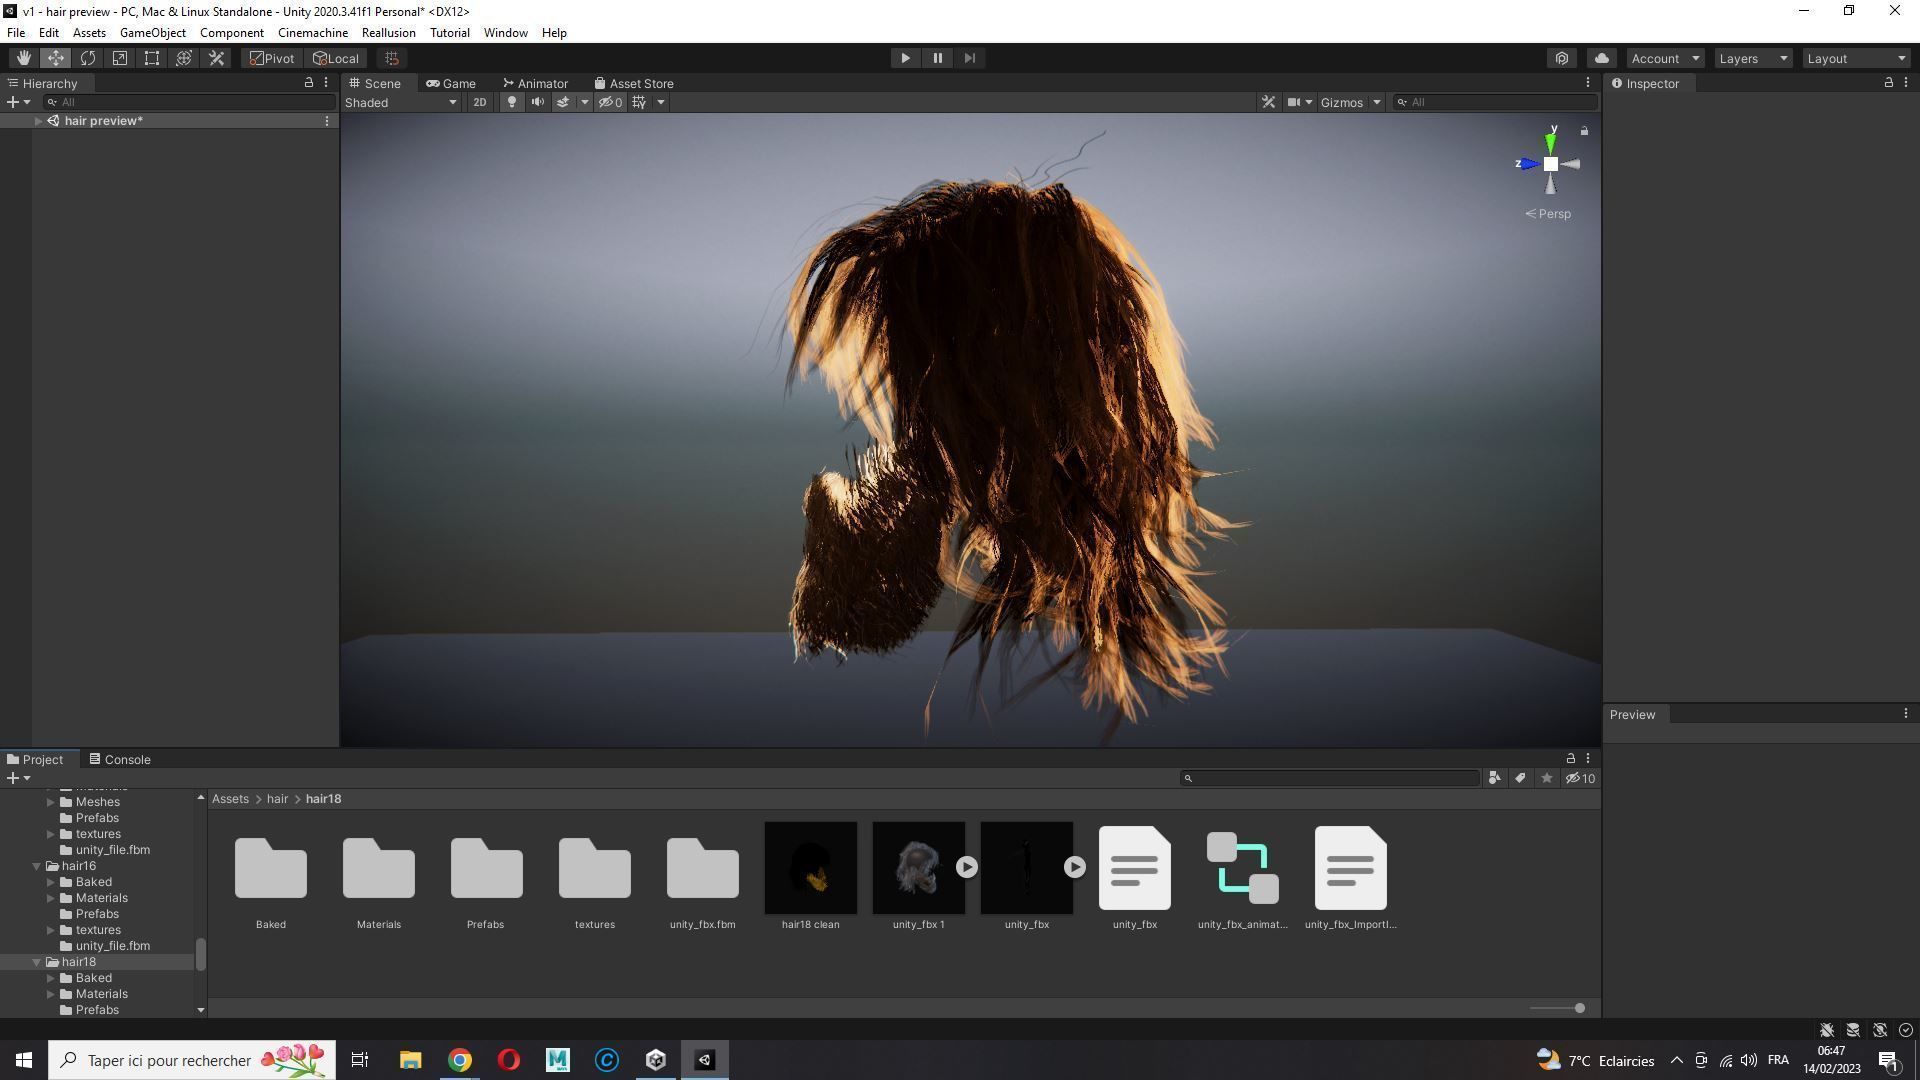Image resolution: width=1920 pixels, height=1080 pixels.
Task: Select the Rotate tool
Action: (x=88, y=58)
